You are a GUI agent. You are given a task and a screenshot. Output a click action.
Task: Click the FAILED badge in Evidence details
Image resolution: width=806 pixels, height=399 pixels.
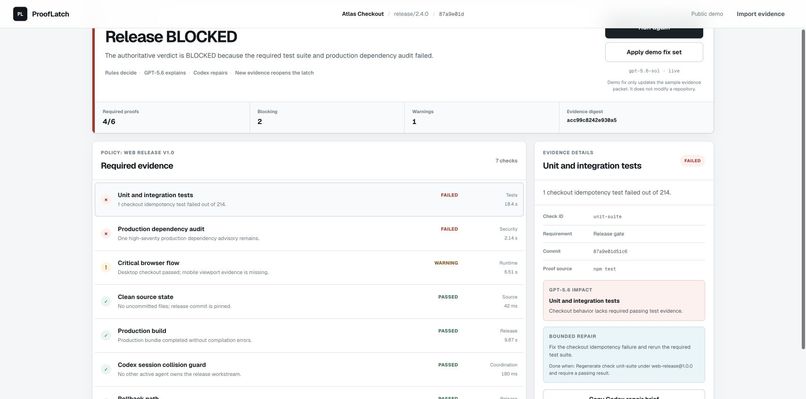(x=692, y=161)
